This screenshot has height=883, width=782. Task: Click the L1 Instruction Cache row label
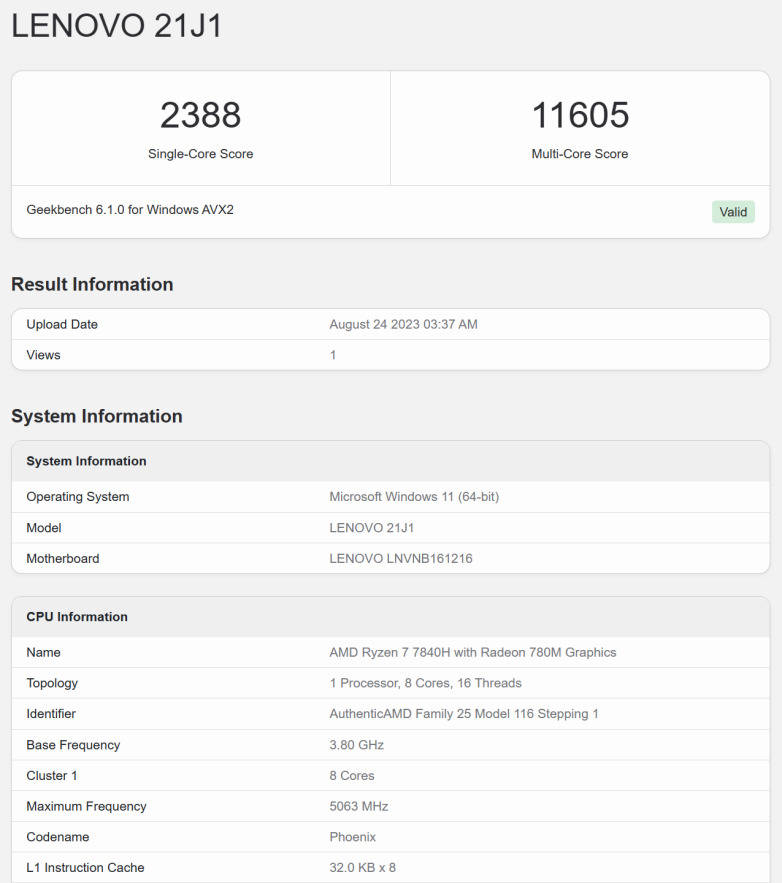86,868
